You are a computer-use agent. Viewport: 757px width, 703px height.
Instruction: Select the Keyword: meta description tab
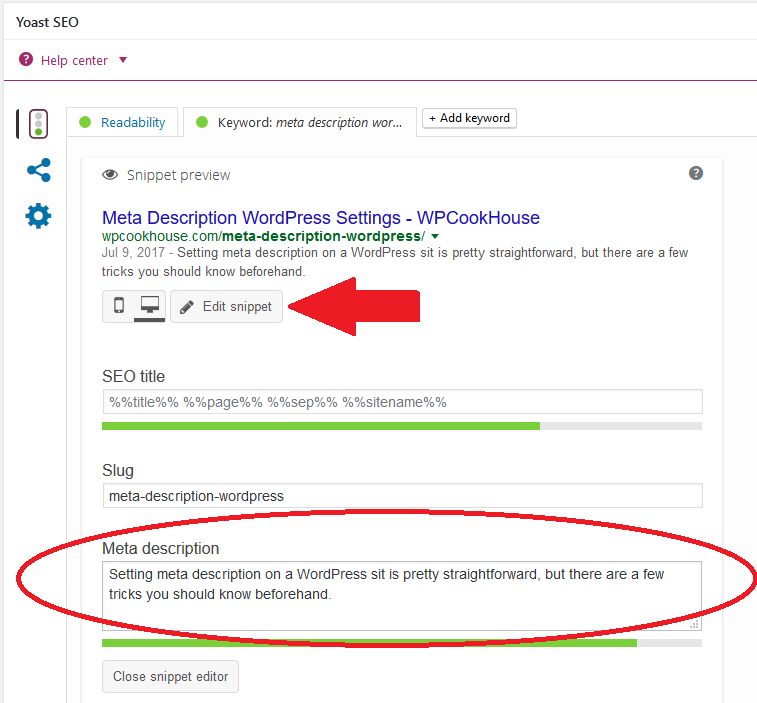point(300,123)
